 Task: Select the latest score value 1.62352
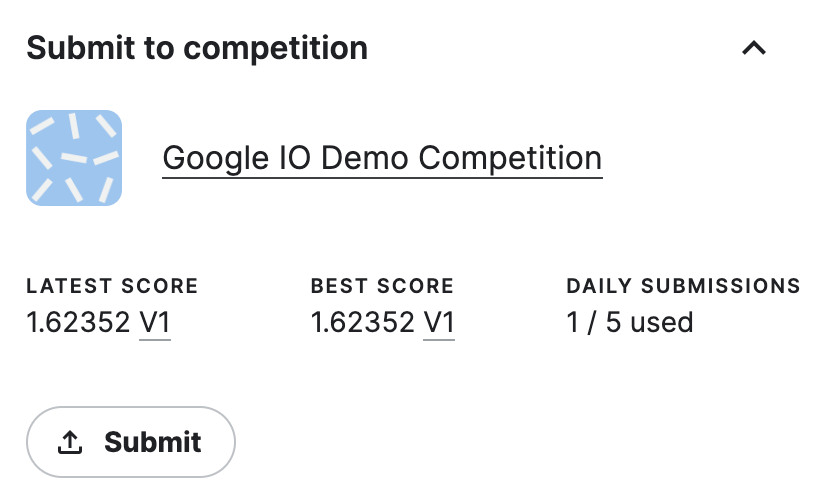click(78, 322)
